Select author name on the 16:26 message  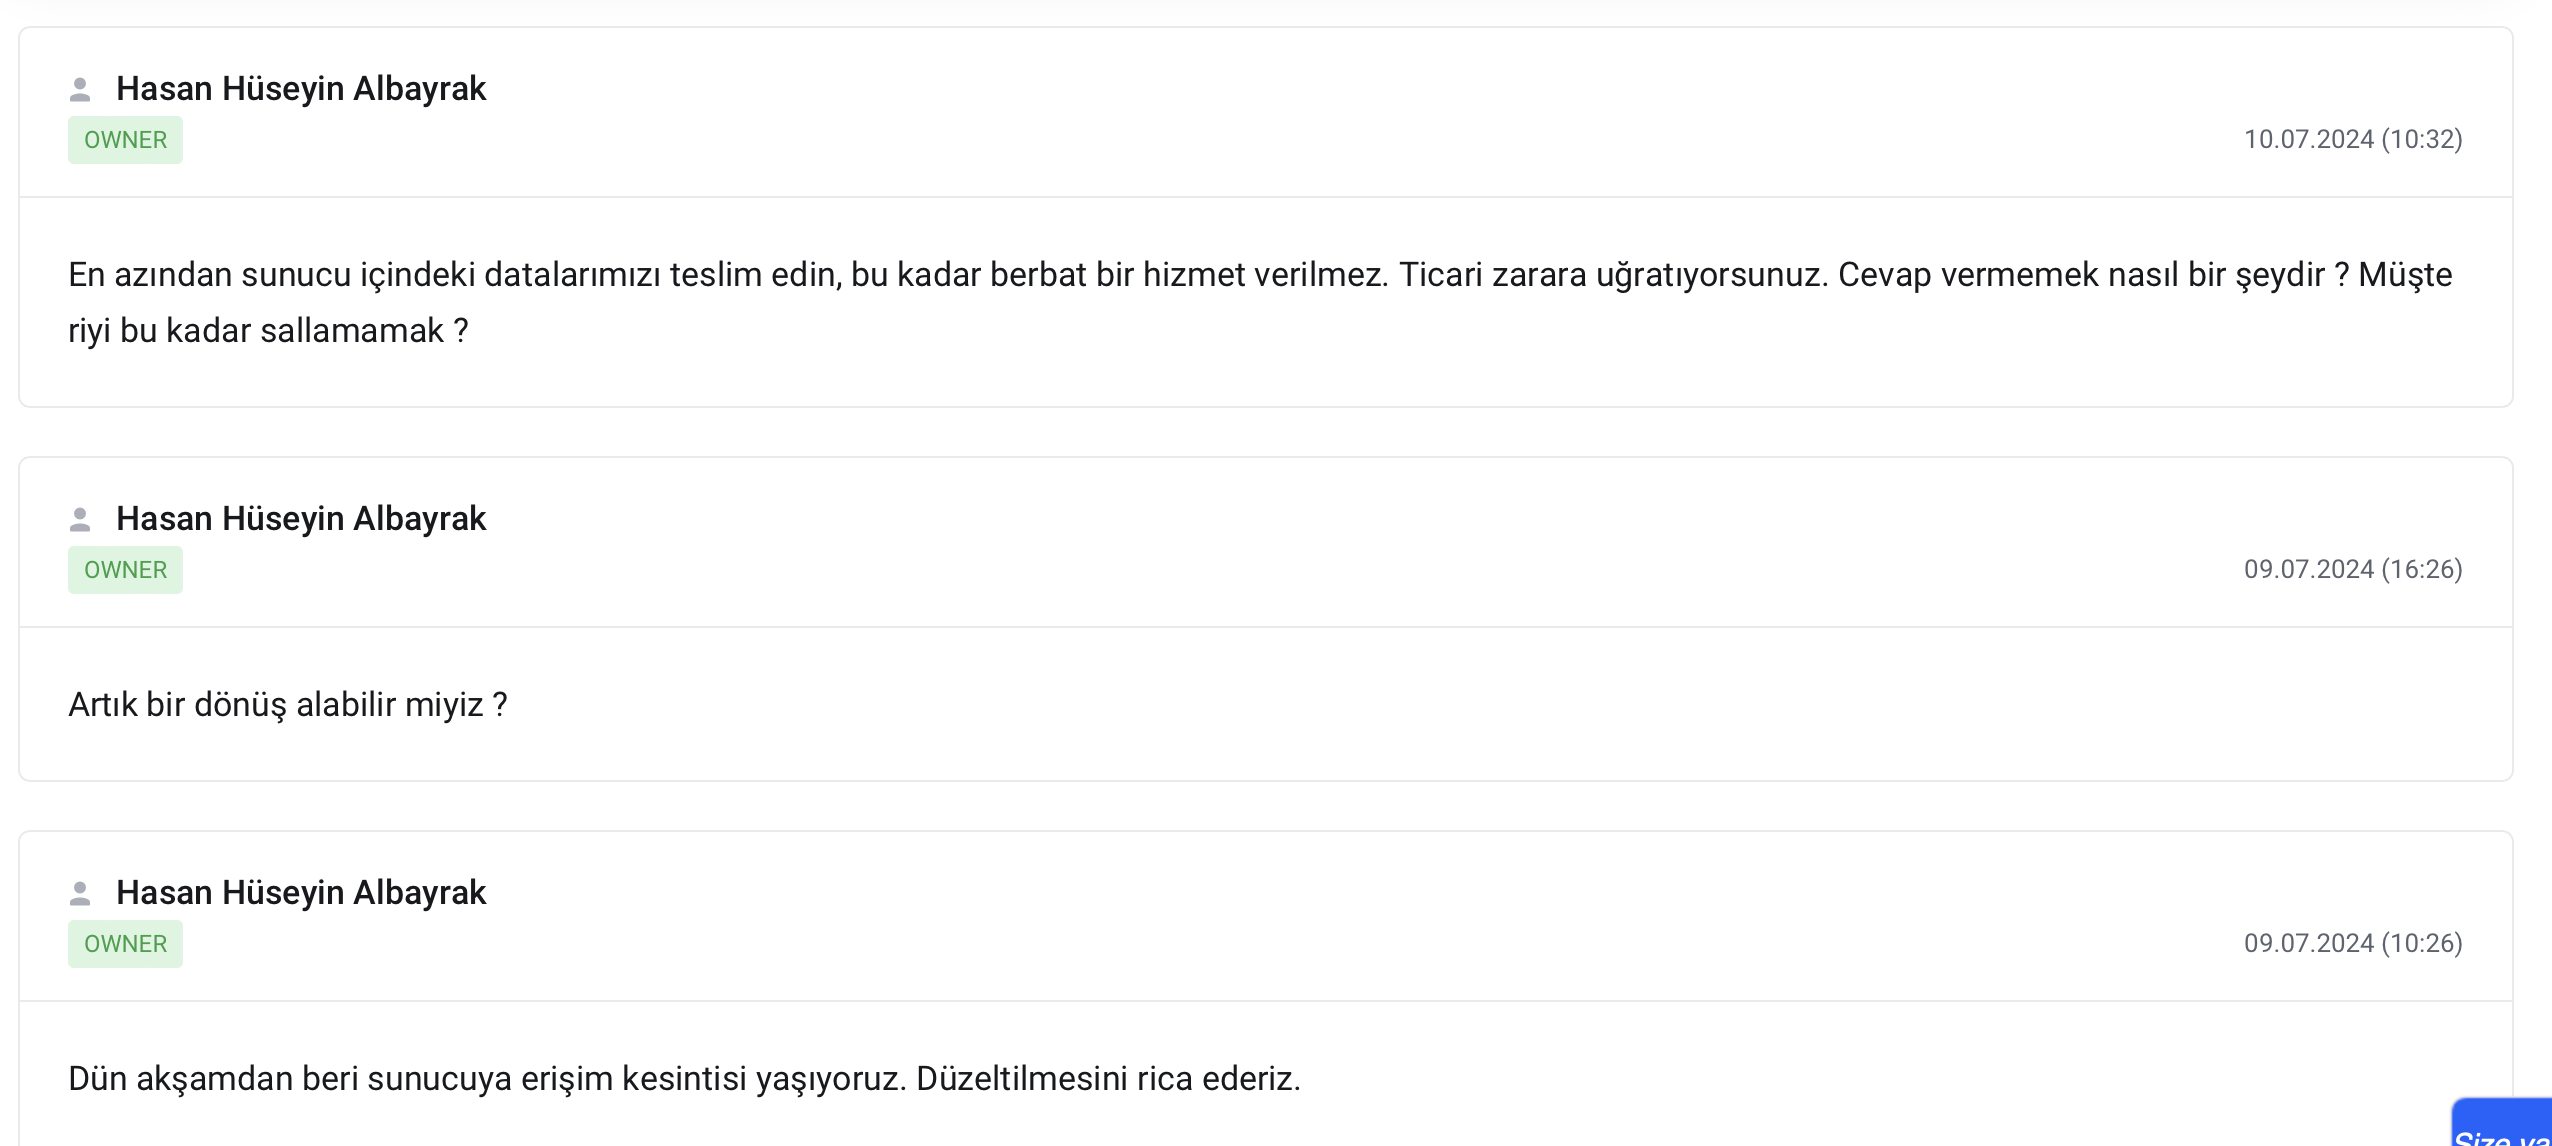(x=301, y=519)
